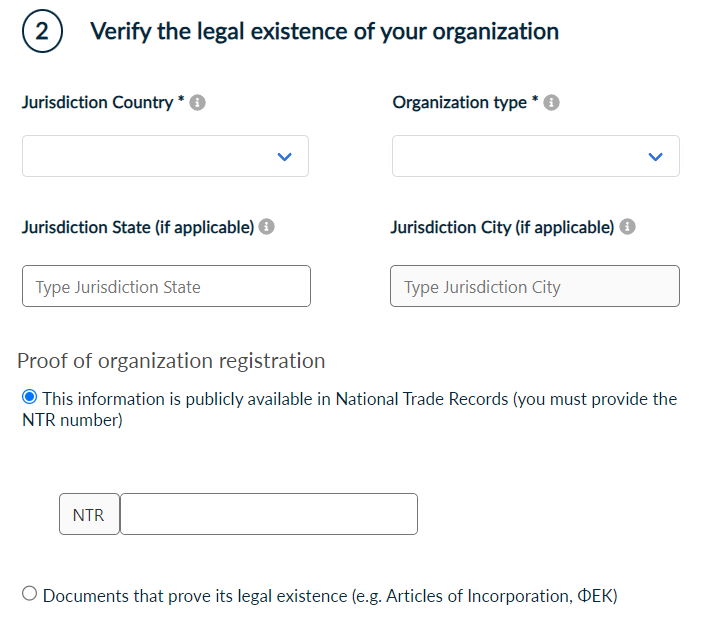Click the circled step number 2 icon
Image resolution: width=705 pixels, height=622 pixels.
click(41, 31)
